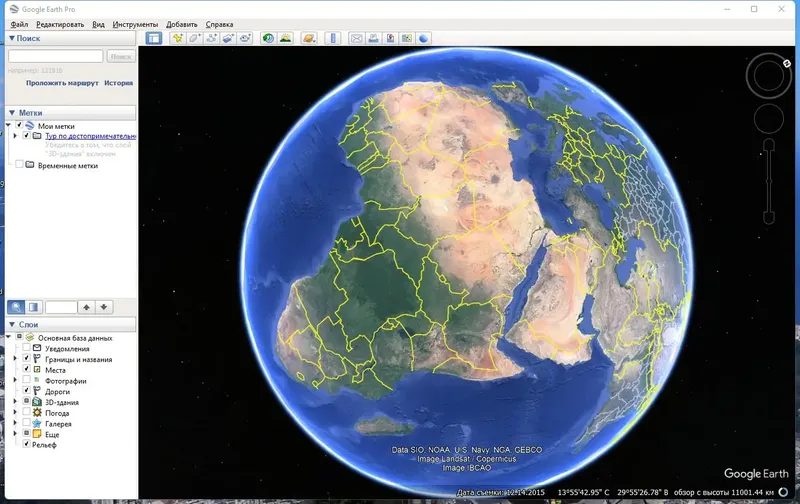
Task: Click the Проложить маршрут link
Action: pyautogui.click(x=62, y=83)
